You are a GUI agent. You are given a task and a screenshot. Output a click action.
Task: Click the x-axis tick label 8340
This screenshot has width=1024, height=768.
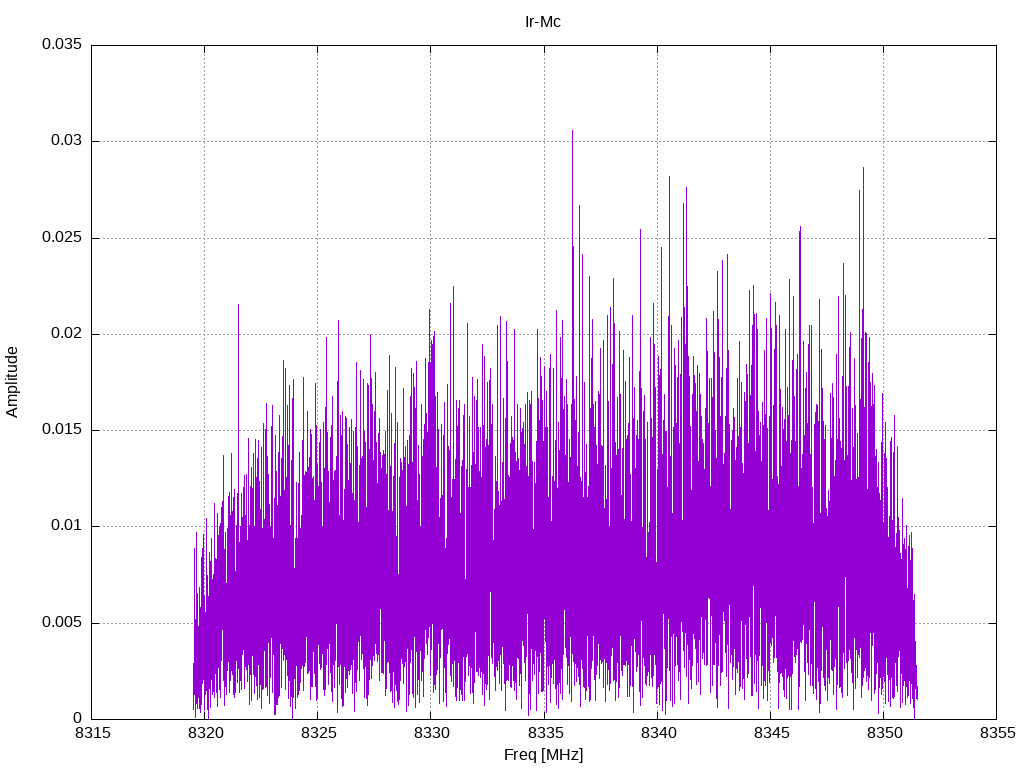[x=658, y=733]
